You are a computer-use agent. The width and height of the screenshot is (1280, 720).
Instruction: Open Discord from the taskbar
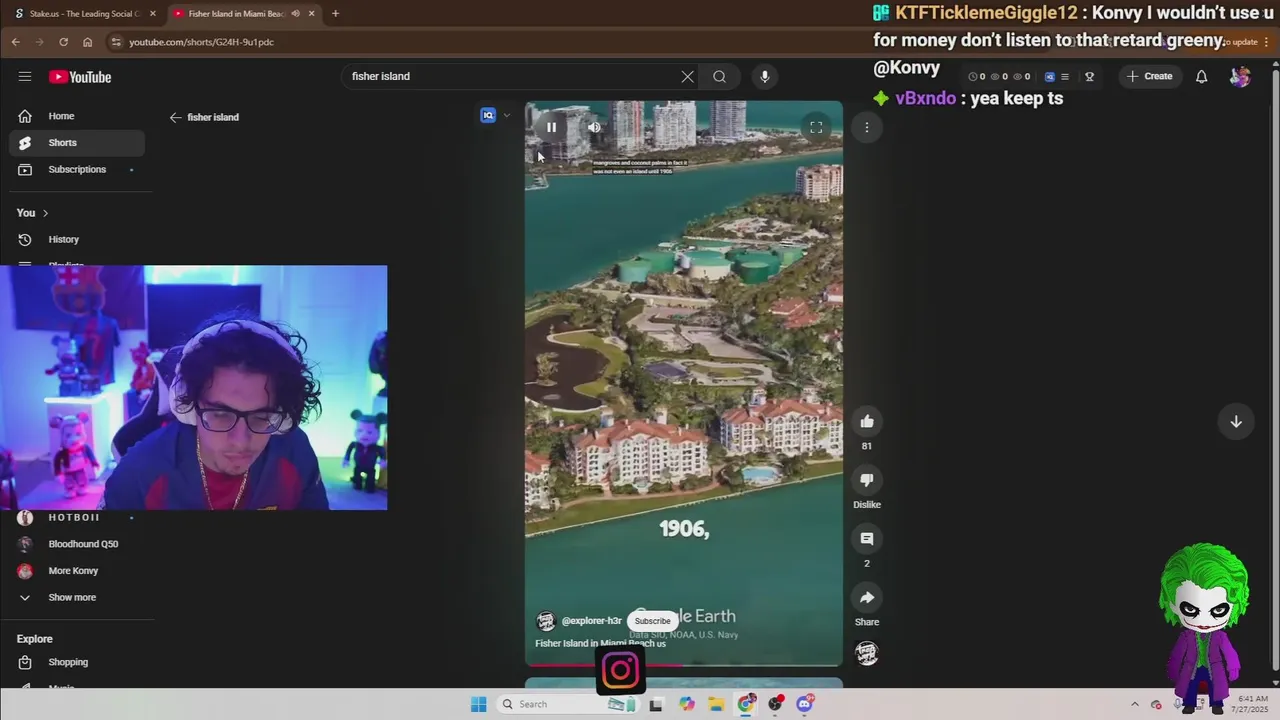tap(805, 704)
